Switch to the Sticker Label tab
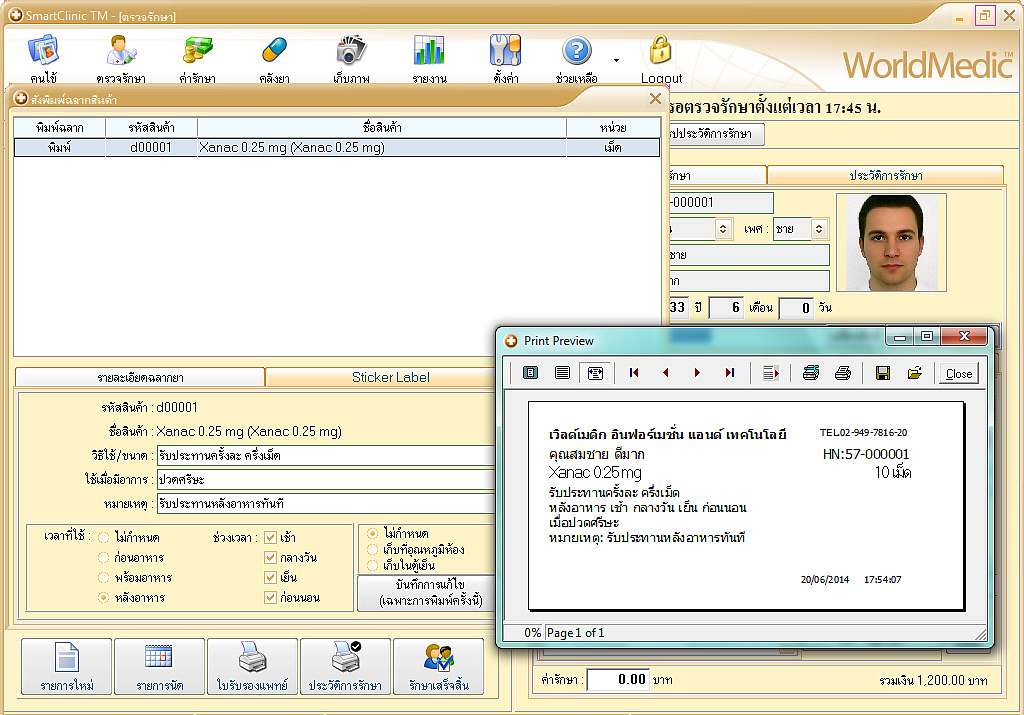 [x=391, y=377]
